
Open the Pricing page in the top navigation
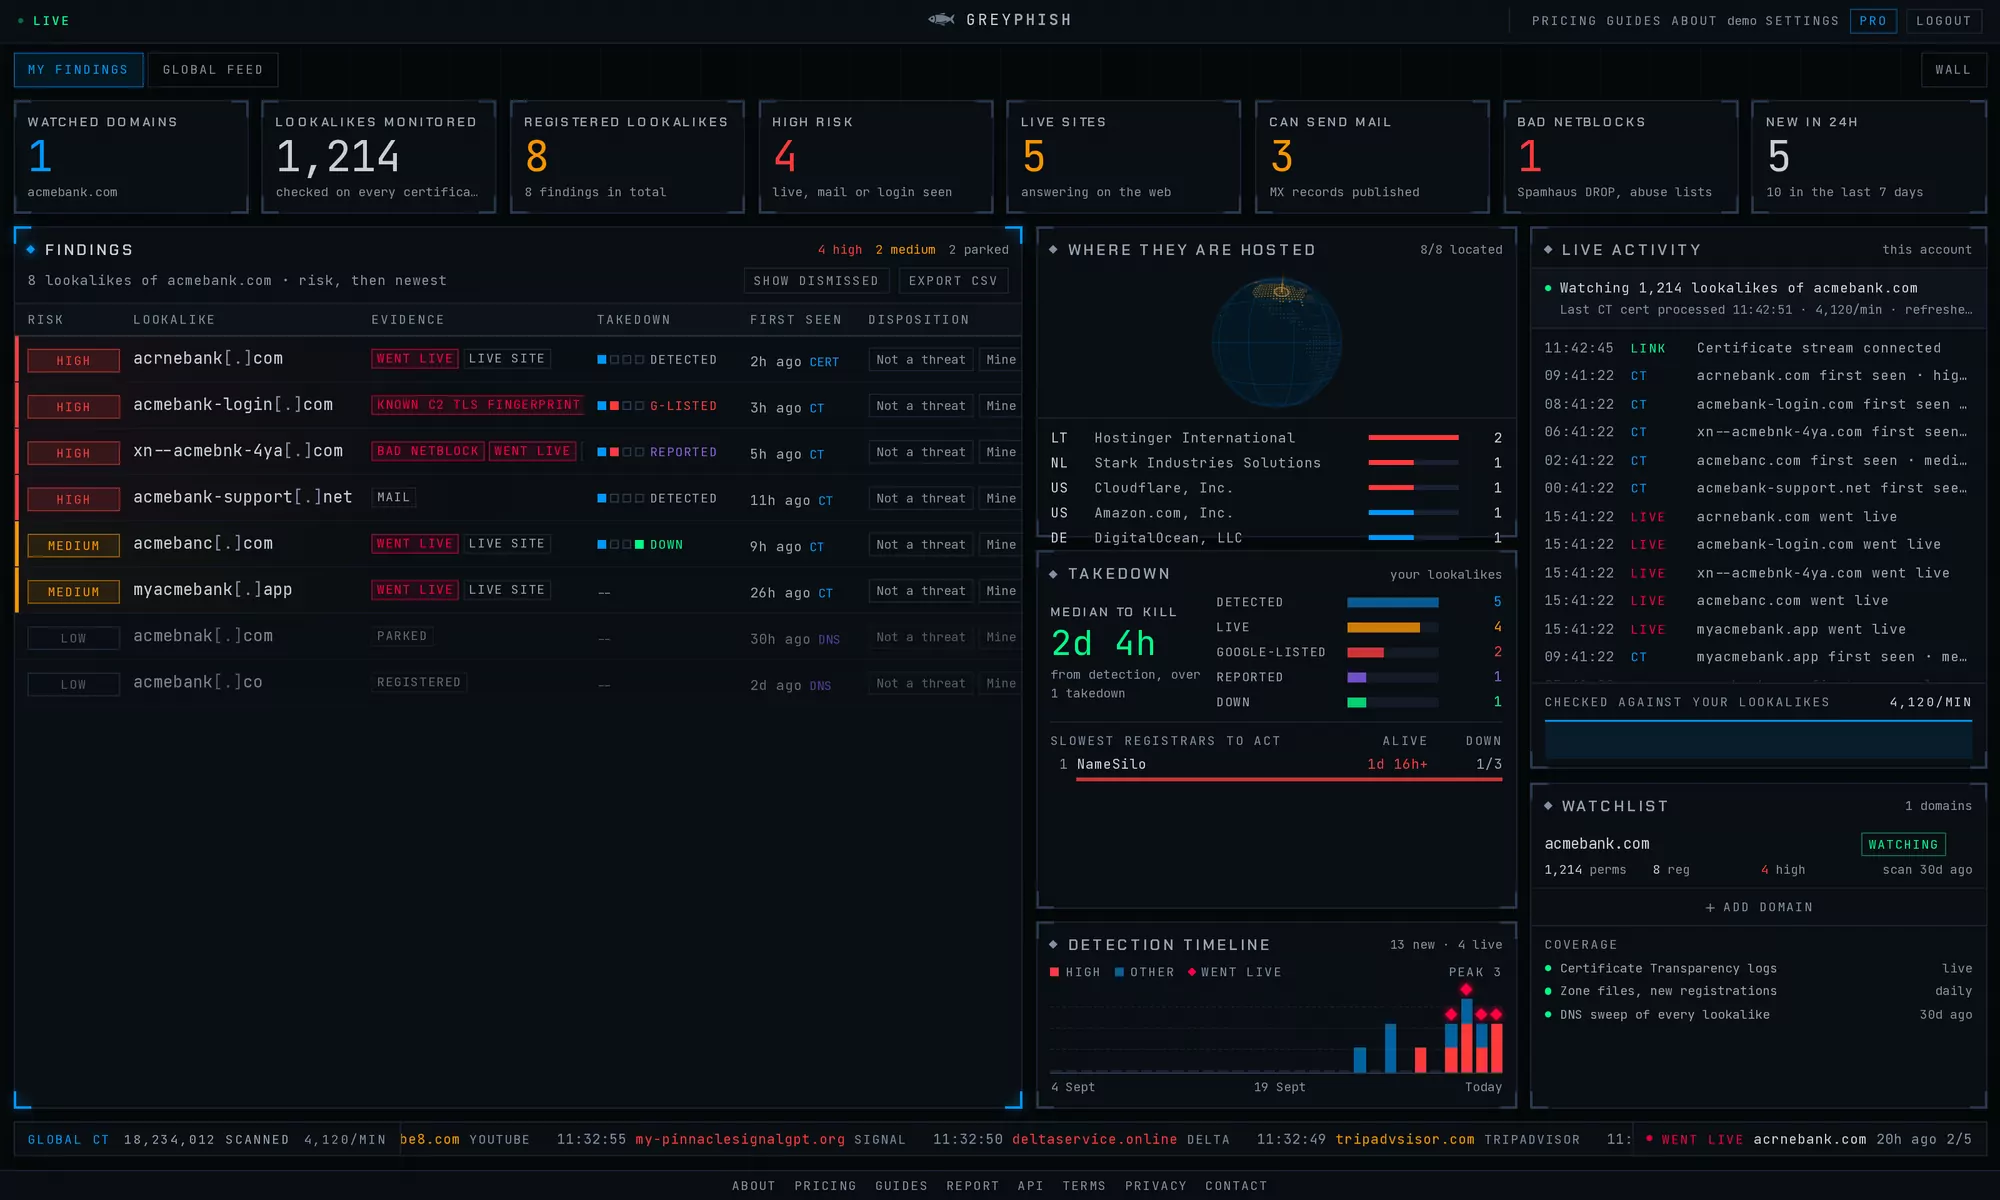[1564, 21]
